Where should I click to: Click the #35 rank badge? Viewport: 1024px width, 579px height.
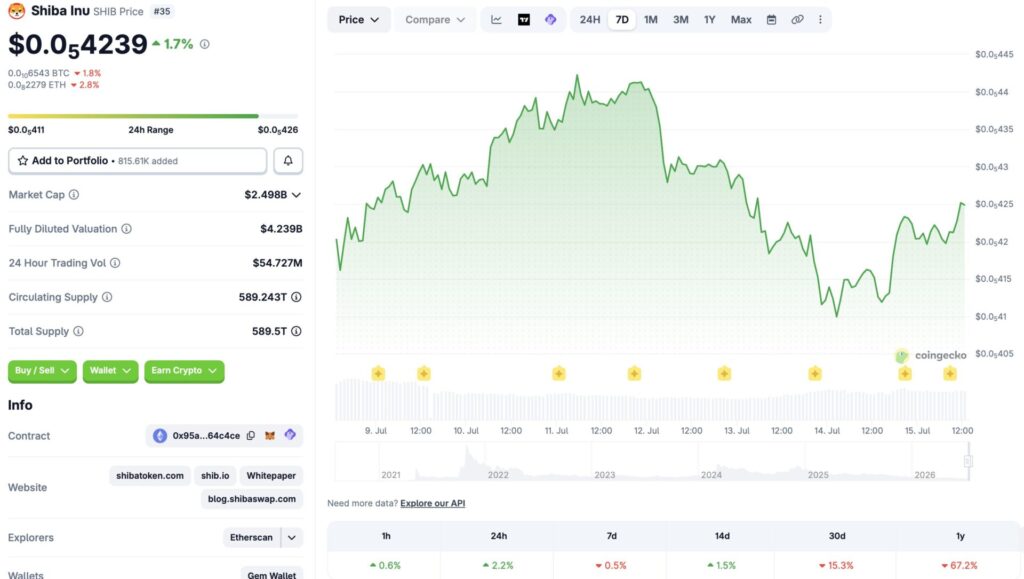click(x=162, y=11)
